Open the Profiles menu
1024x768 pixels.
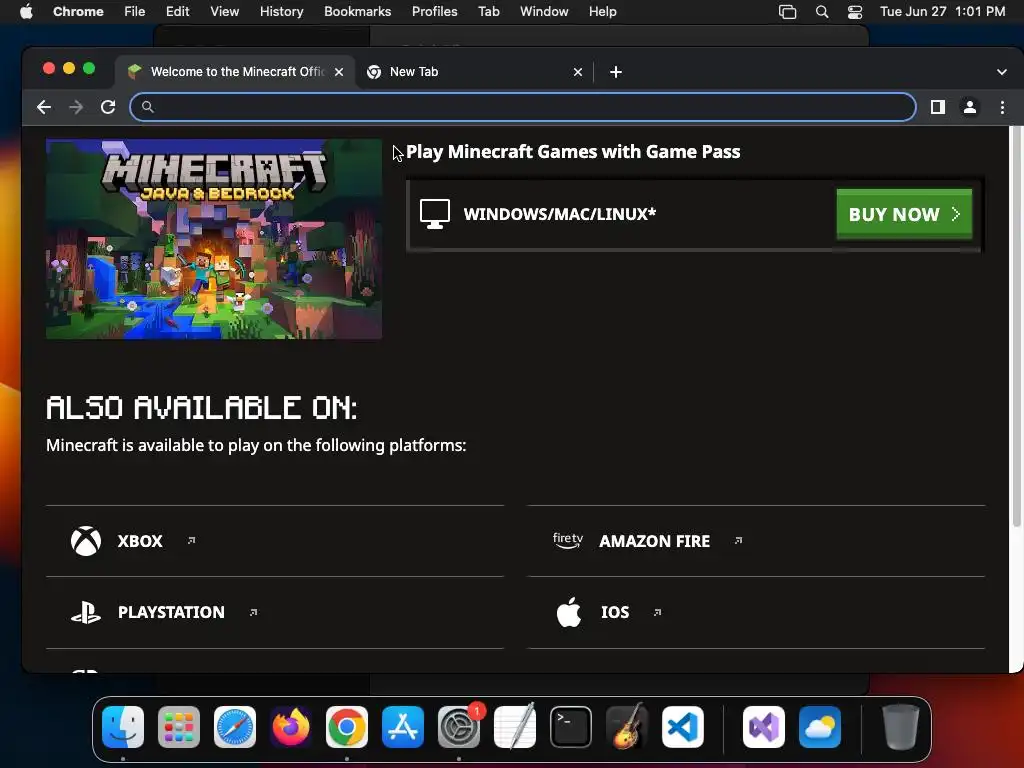[x=434, y=11]
